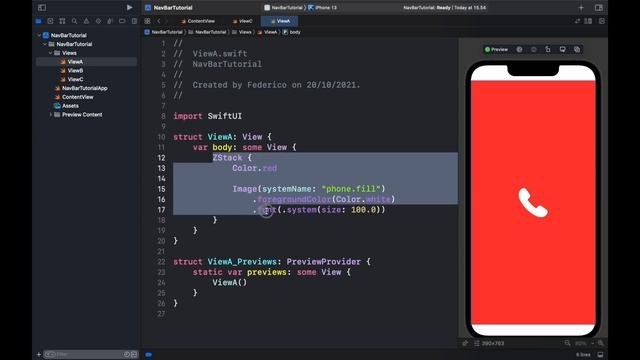Select the ViewA editor tab

(280, 21)
